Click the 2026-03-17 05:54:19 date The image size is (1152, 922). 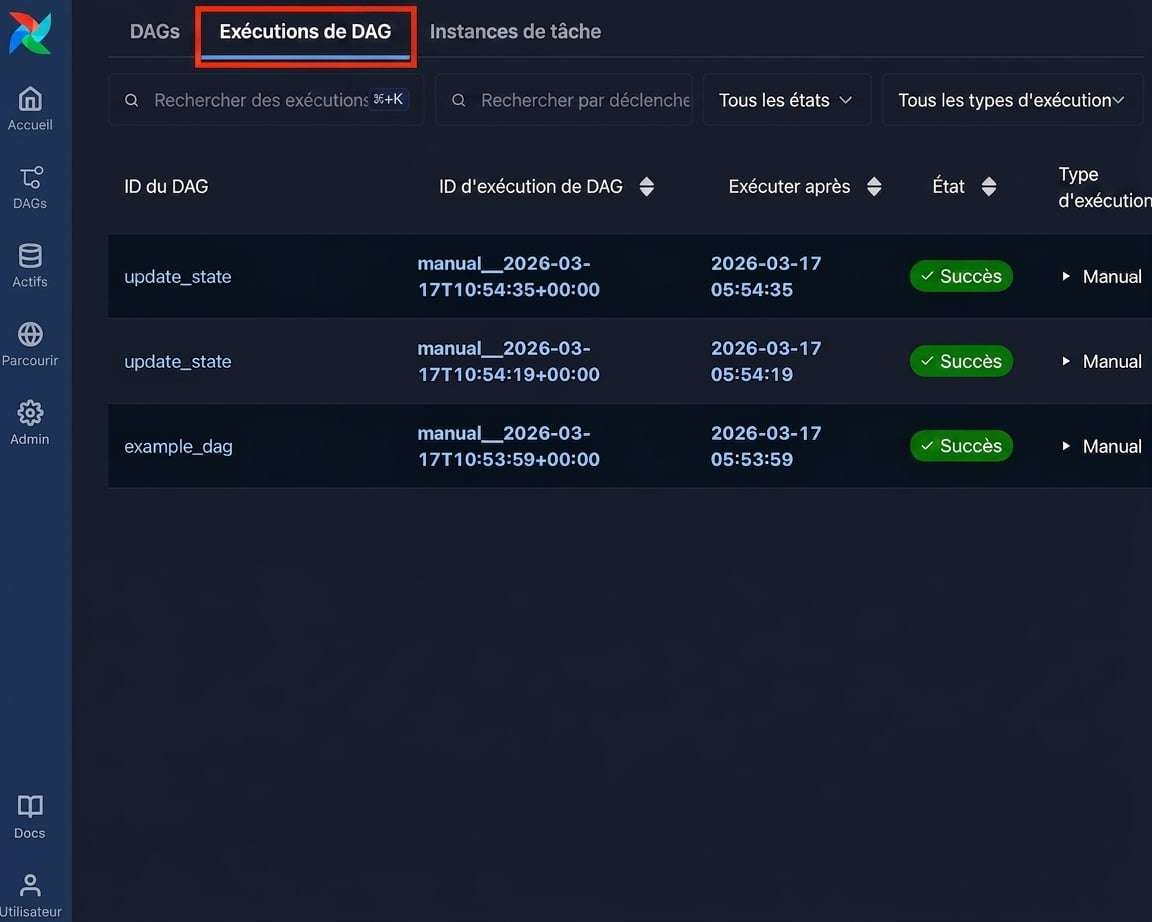pyautogui.click(x=766, y=361)
